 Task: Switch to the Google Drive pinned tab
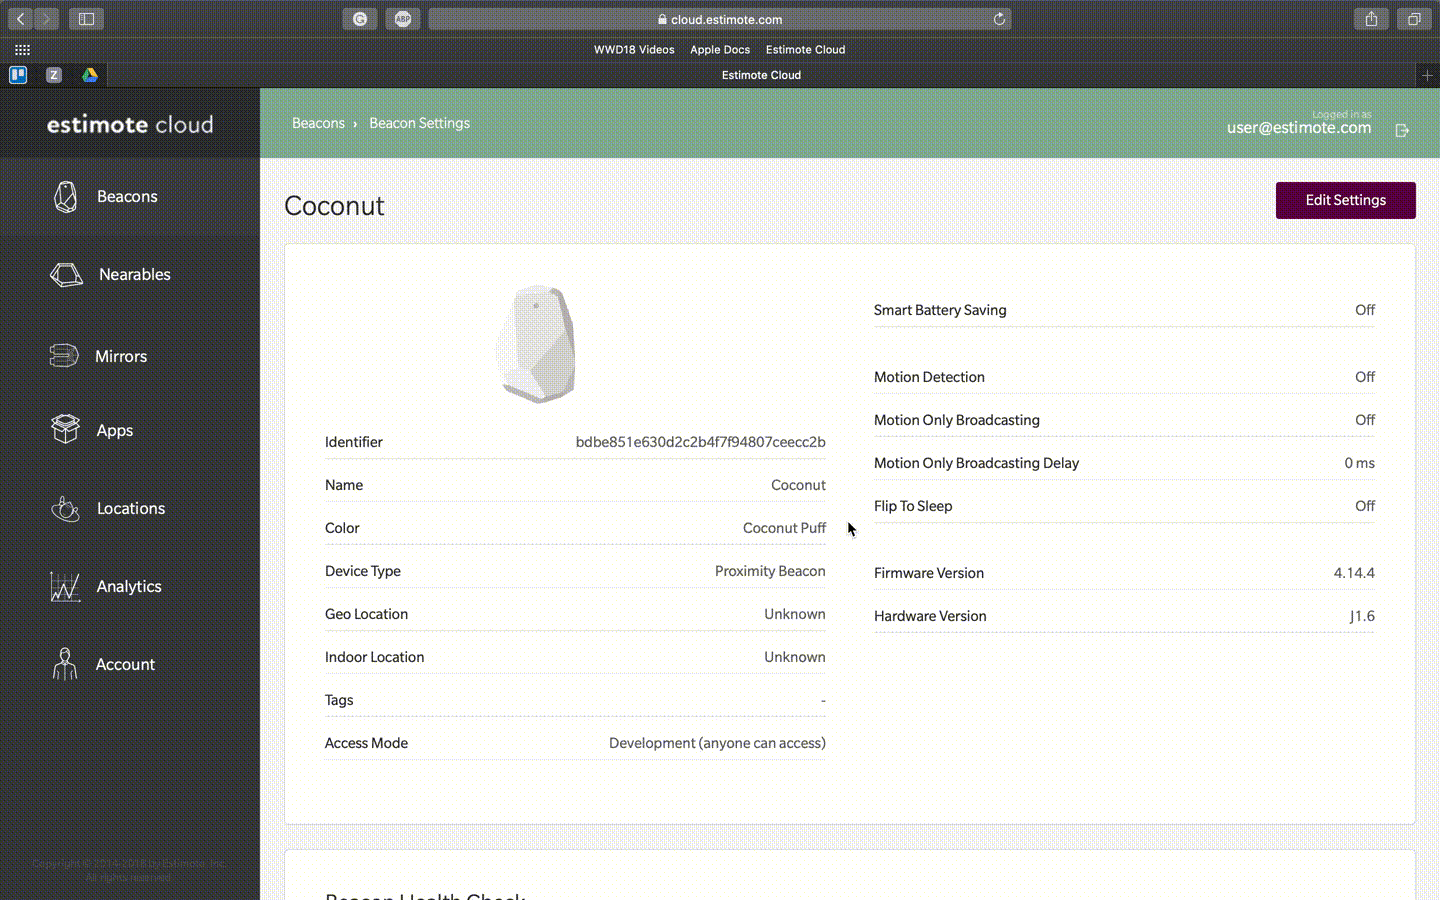89,75
